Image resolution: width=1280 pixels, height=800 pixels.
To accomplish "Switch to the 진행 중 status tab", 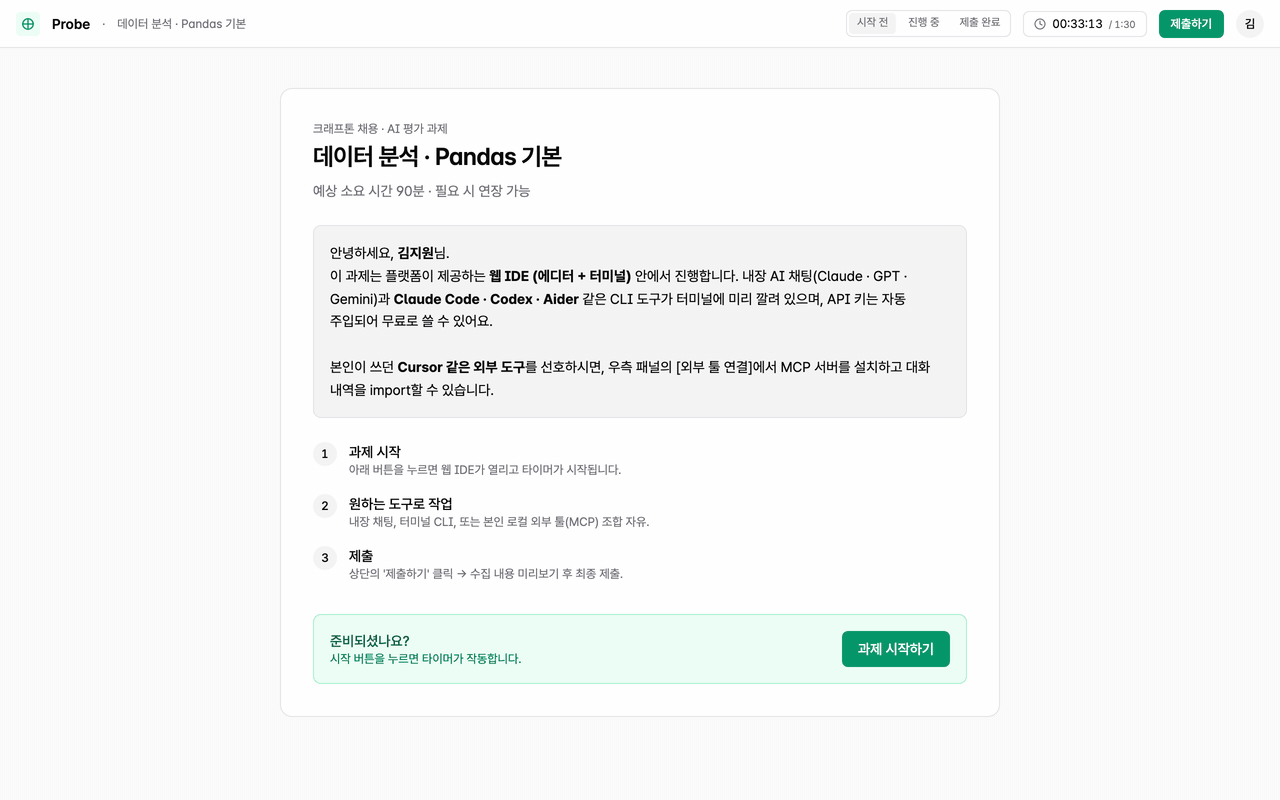I will [x=923, y=23].
